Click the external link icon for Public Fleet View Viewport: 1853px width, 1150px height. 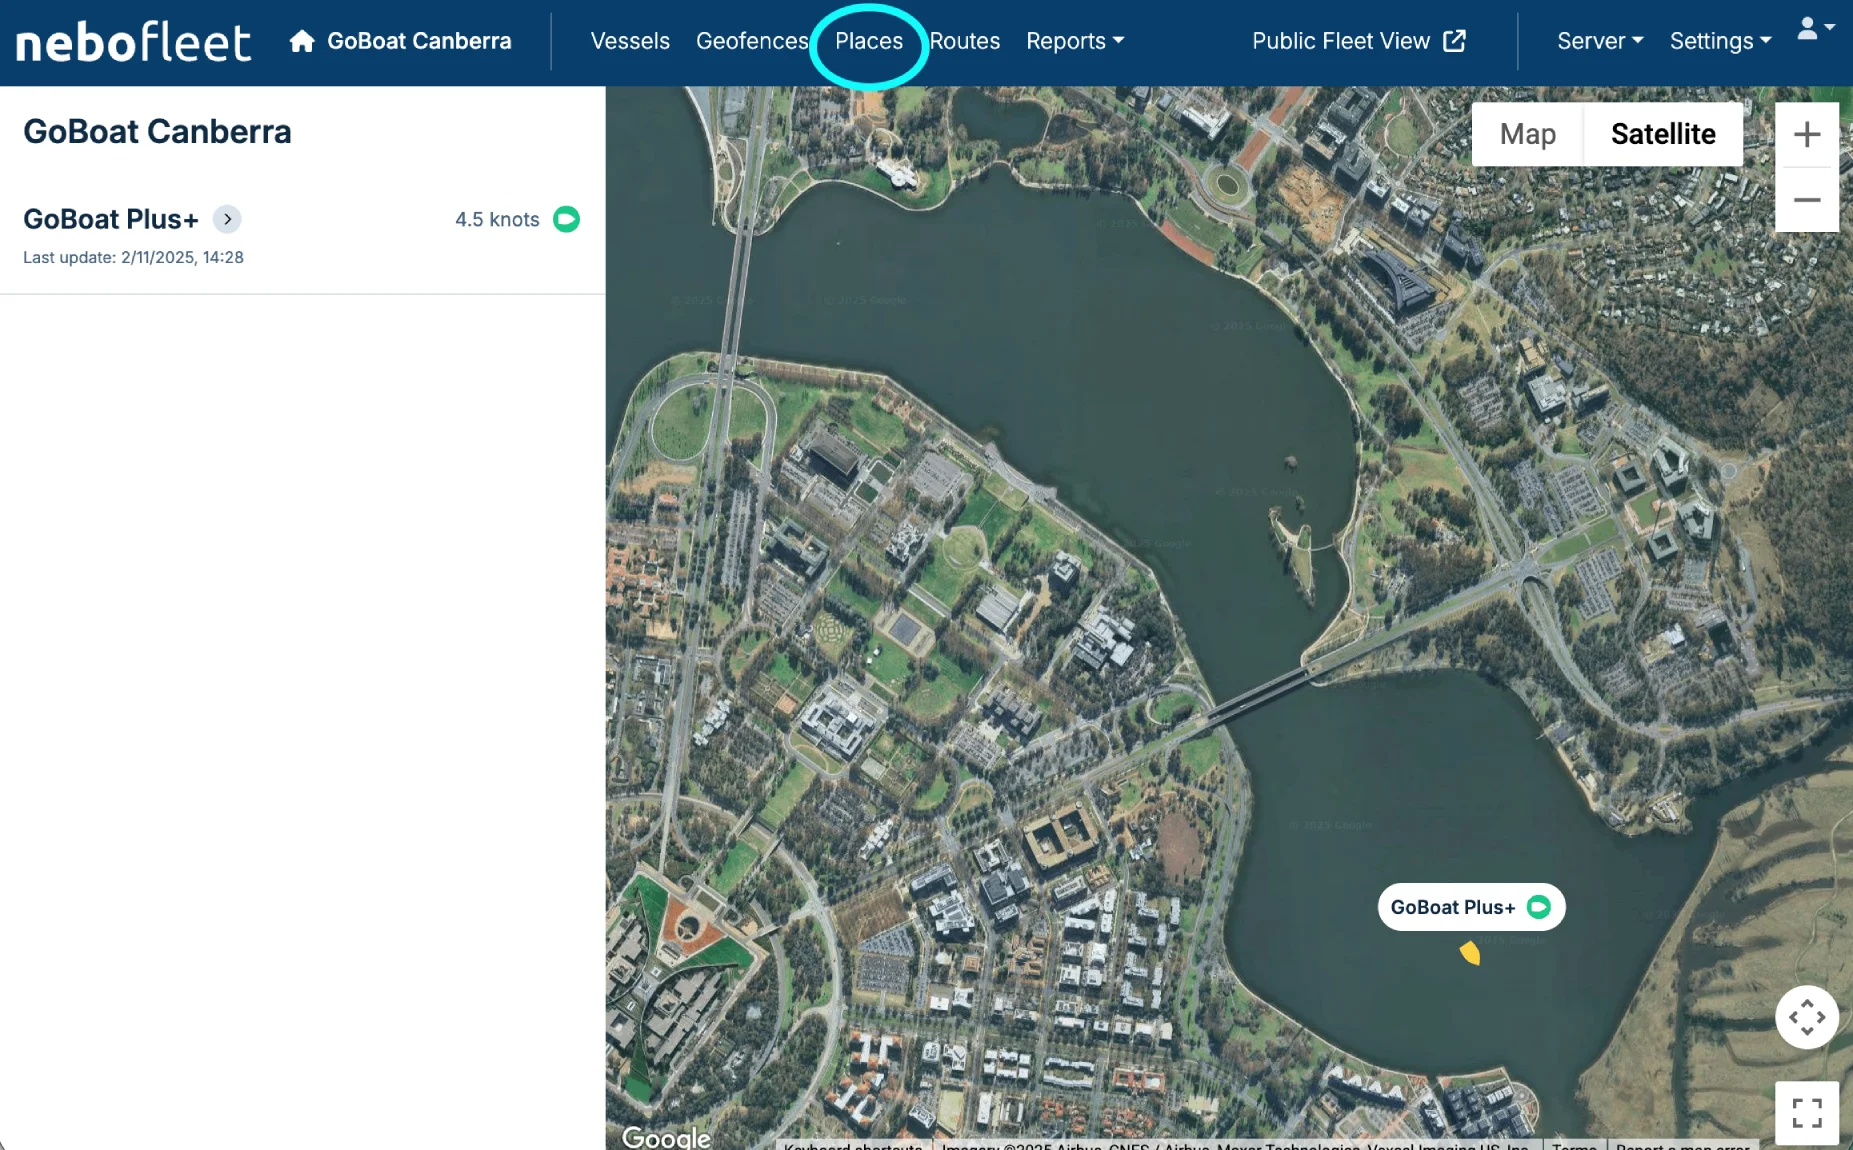coord(1455,41)
